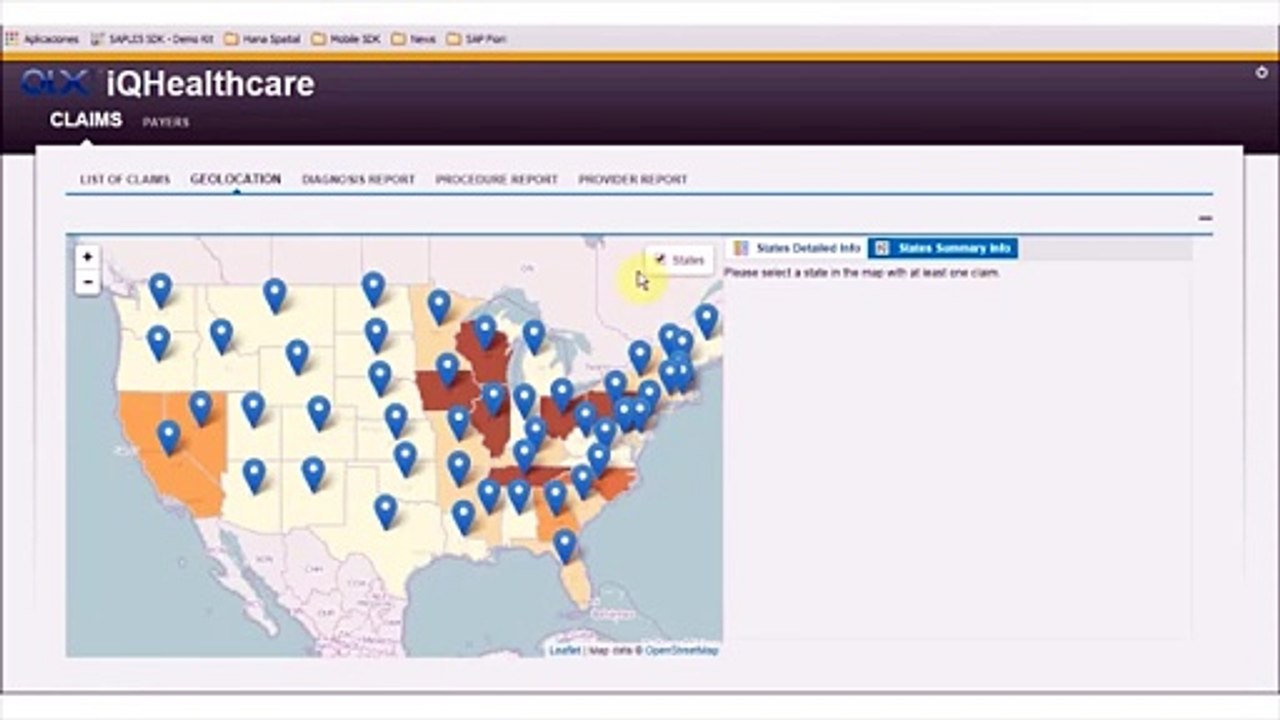The height and width of the screenshot is (720, 1280).
Task: Open the PROCEDURE REPORT tab
Action: click(496, 179)
